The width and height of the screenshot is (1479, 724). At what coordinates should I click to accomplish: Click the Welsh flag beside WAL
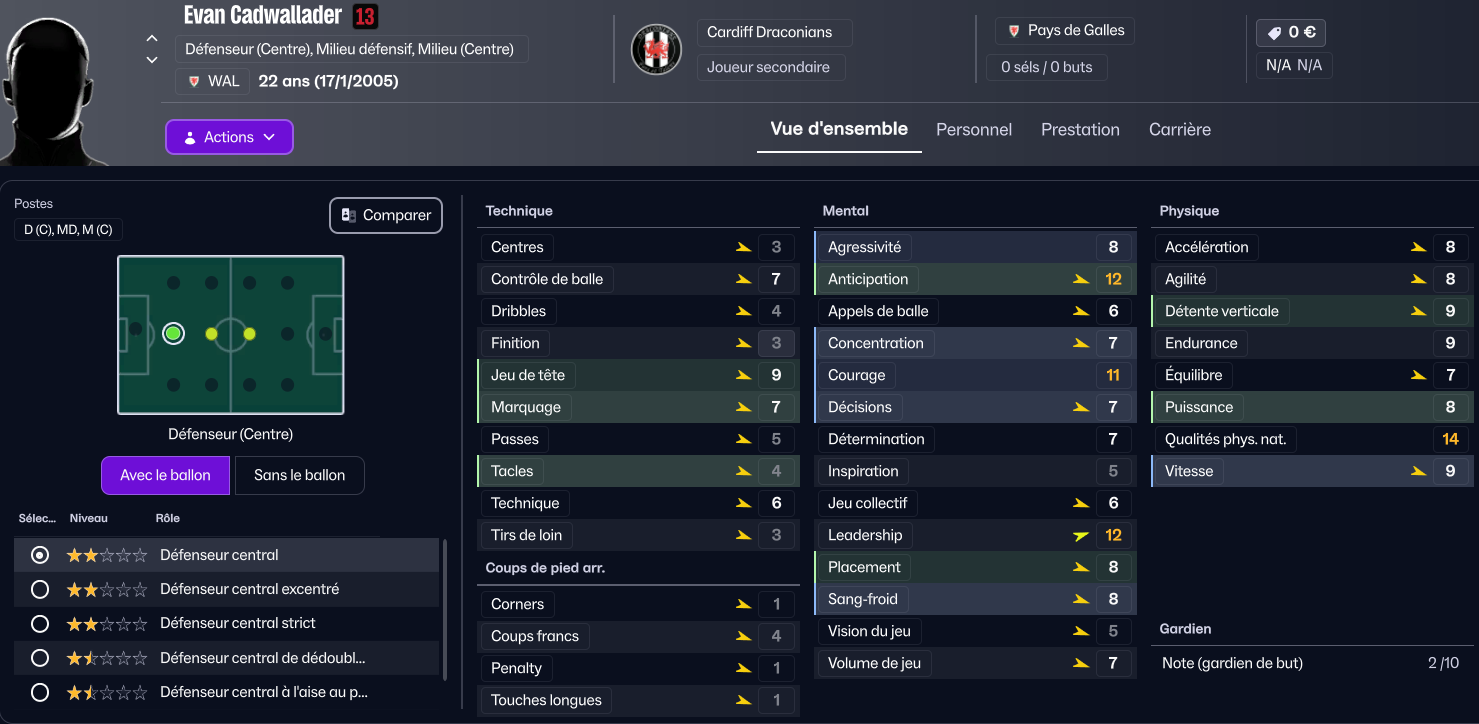pos(194,81)
